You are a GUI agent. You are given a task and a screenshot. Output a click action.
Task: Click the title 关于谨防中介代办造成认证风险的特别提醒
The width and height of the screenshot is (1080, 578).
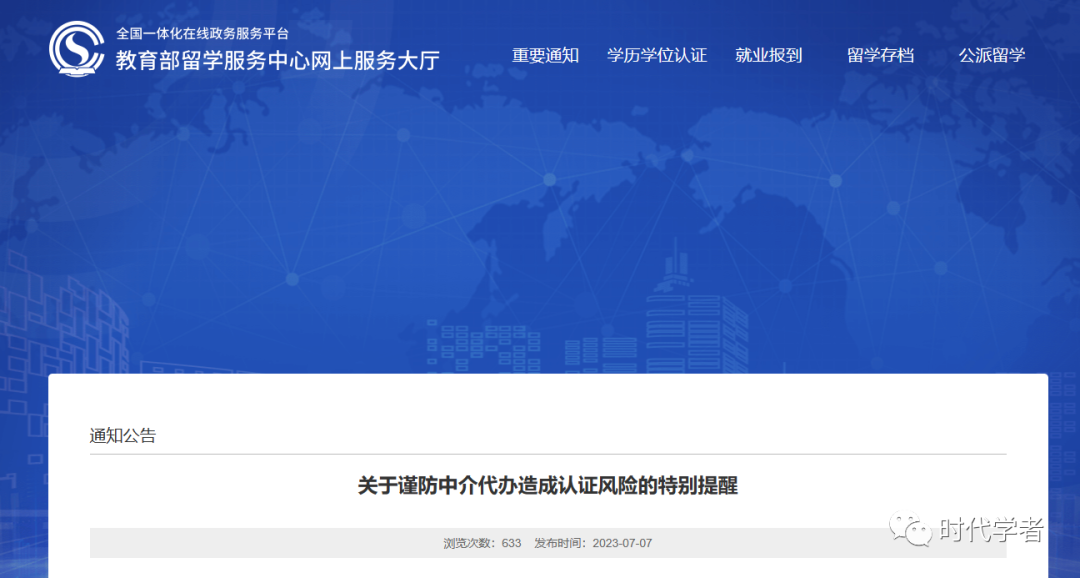pyautogui.click(x=548, y=486)
